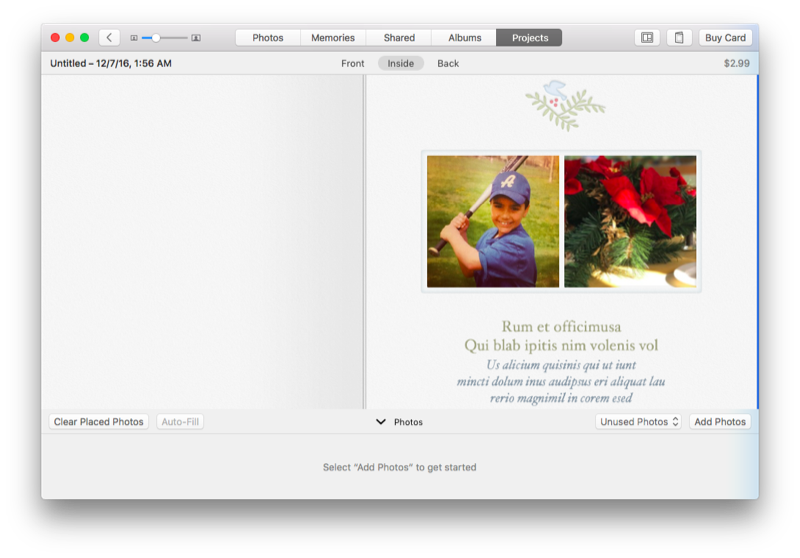
Task: Click the red close window button
Action: tap(55, 38)
